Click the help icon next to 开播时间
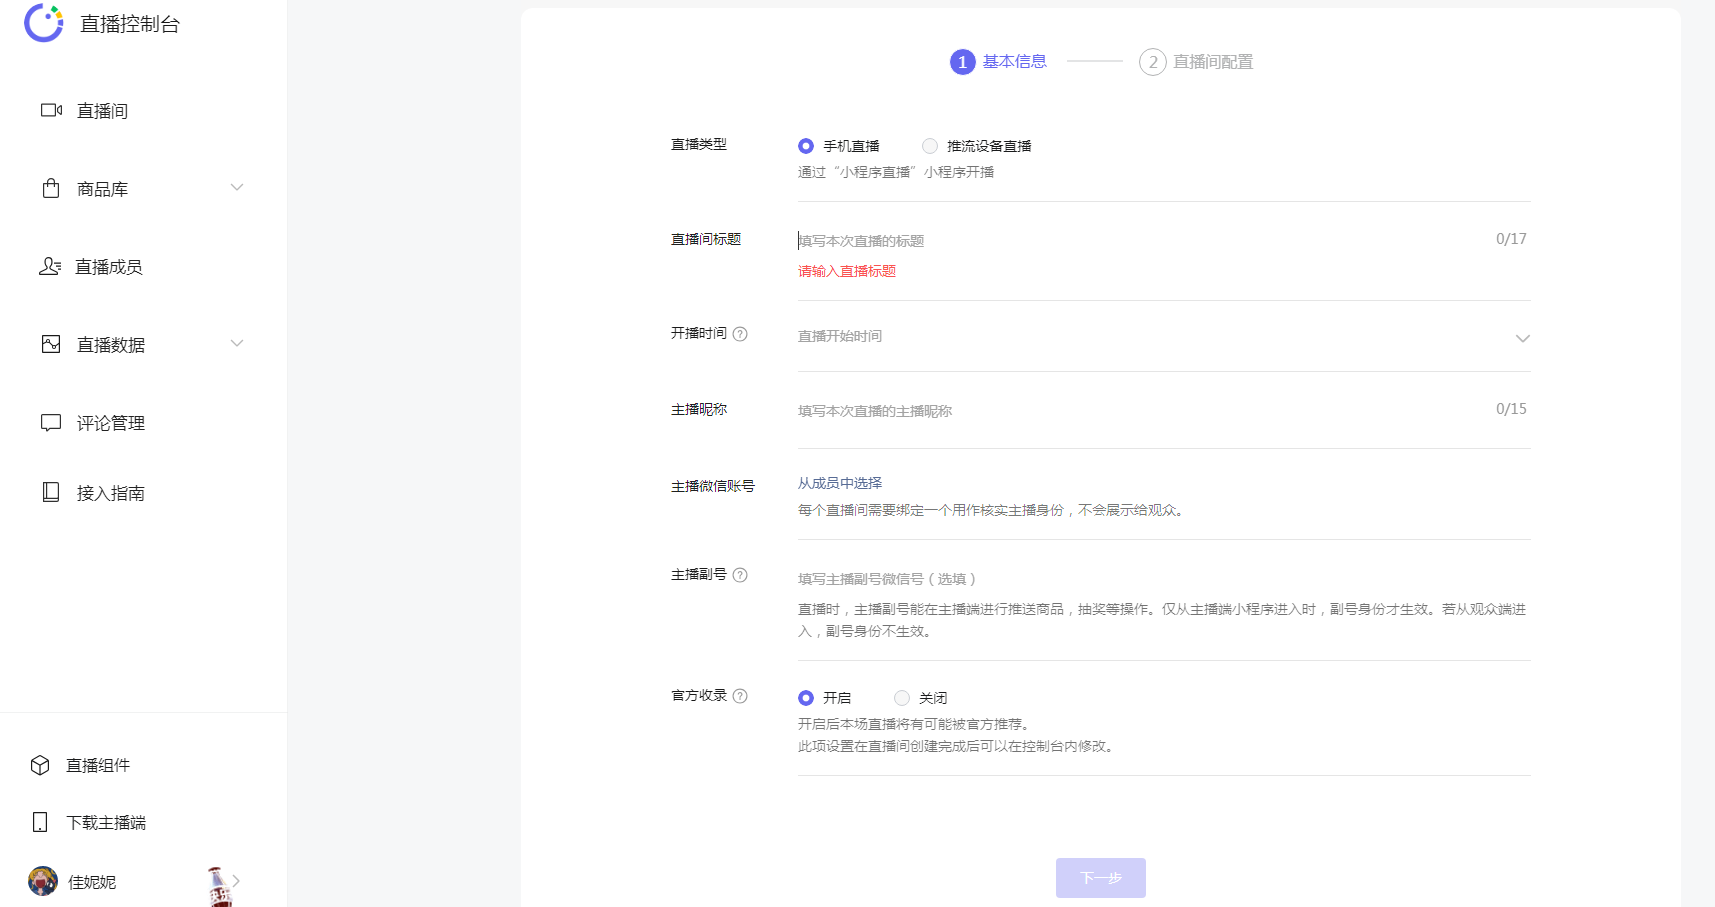This screenshot has height=907, width=1715. pyautogui.click(x=740, y=334)
